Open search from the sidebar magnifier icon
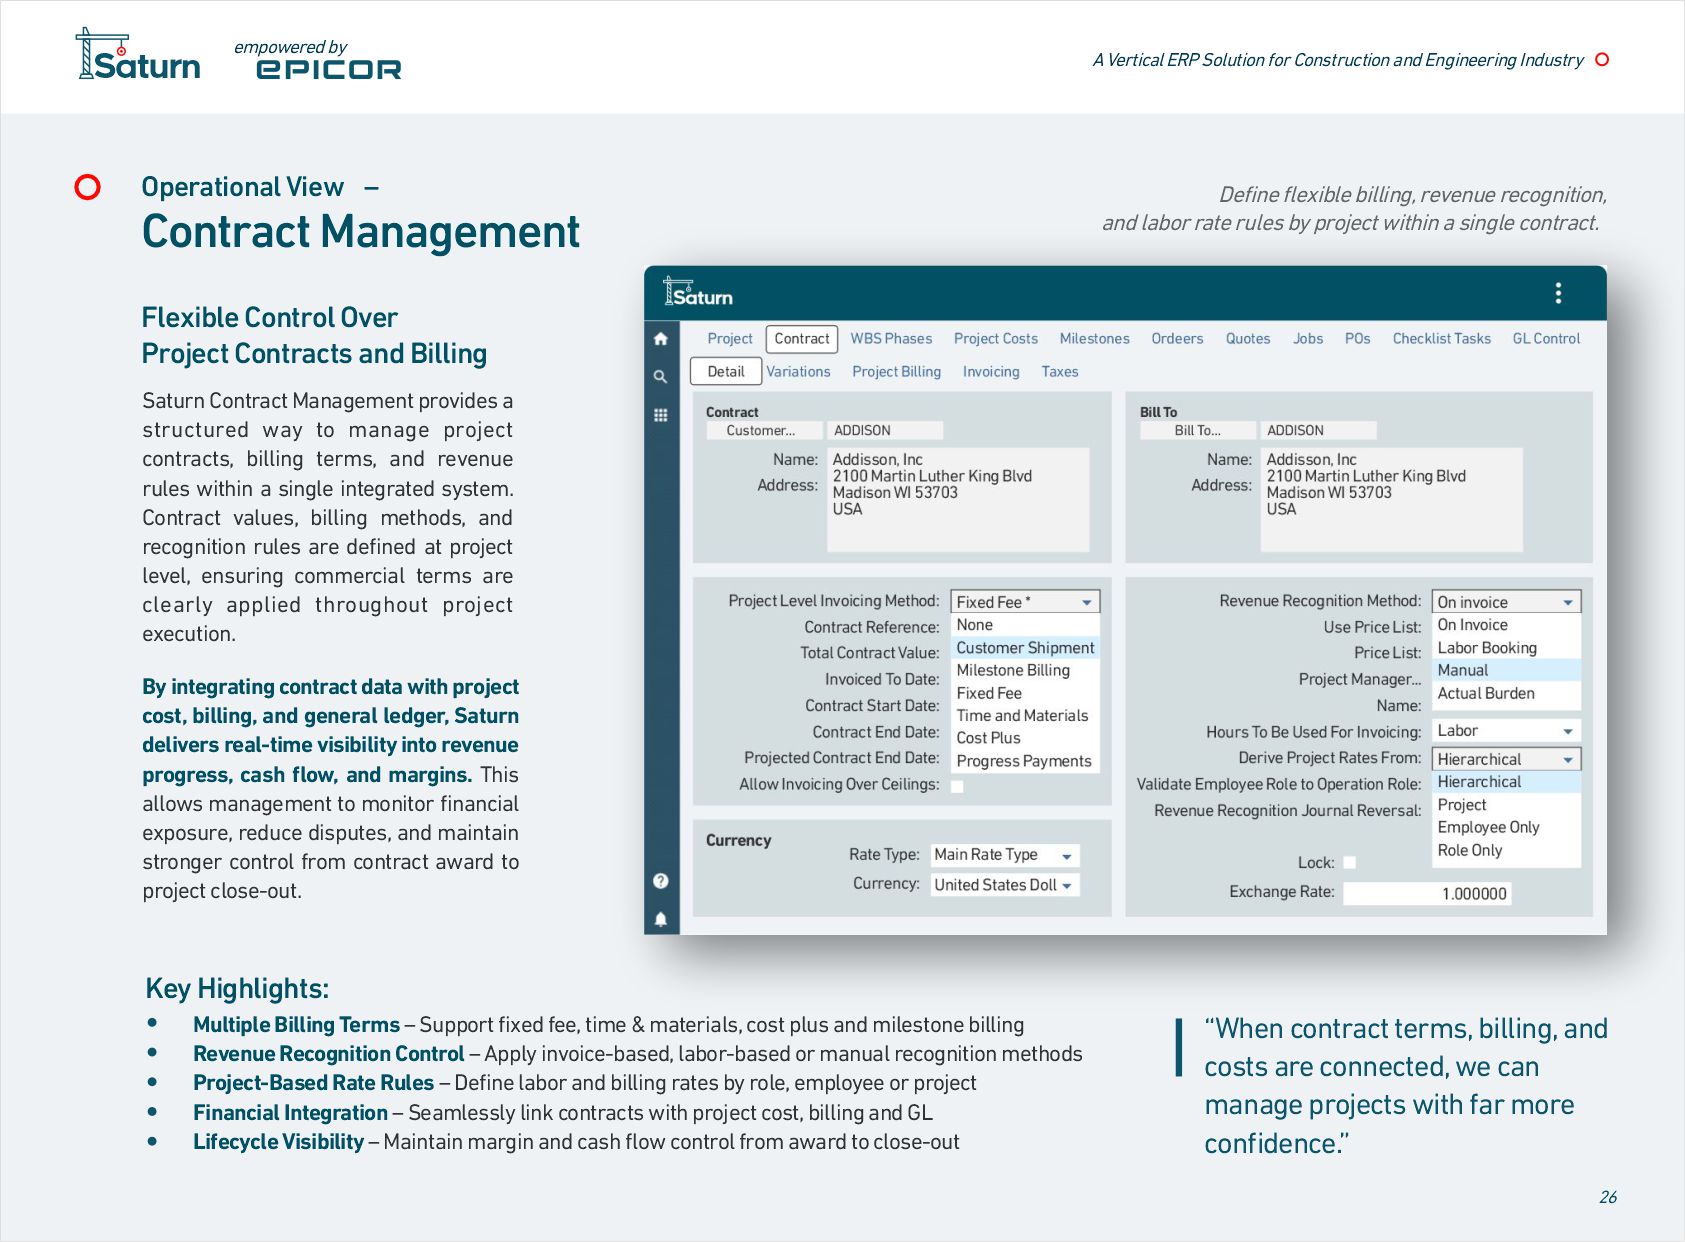 (x=660, y=377)
